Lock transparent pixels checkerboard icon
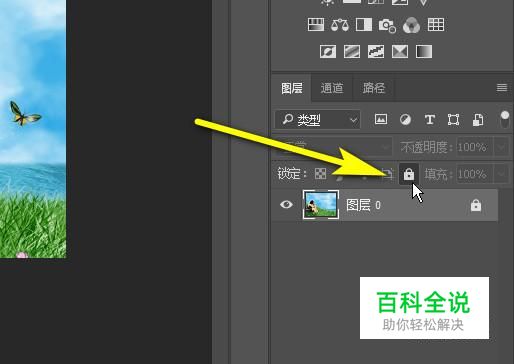Image resolution: width=514 pixels, height=364 pixels. [x=321, y=173]
